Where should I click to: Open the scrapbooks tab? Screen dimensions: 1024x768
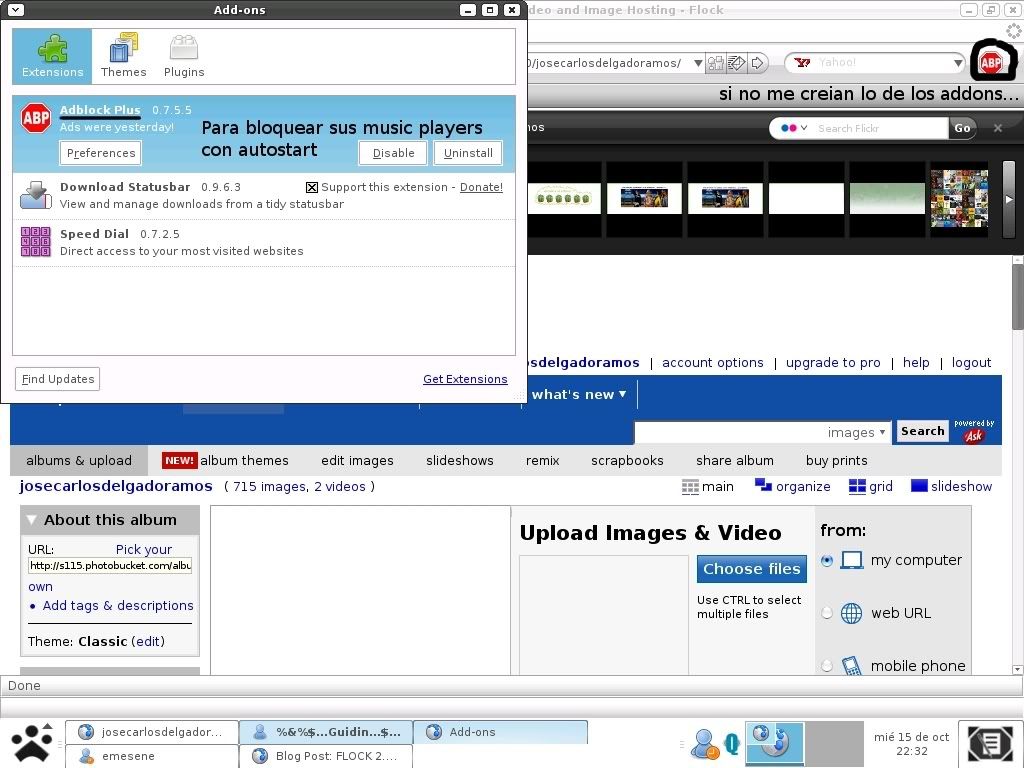(627, 460)
